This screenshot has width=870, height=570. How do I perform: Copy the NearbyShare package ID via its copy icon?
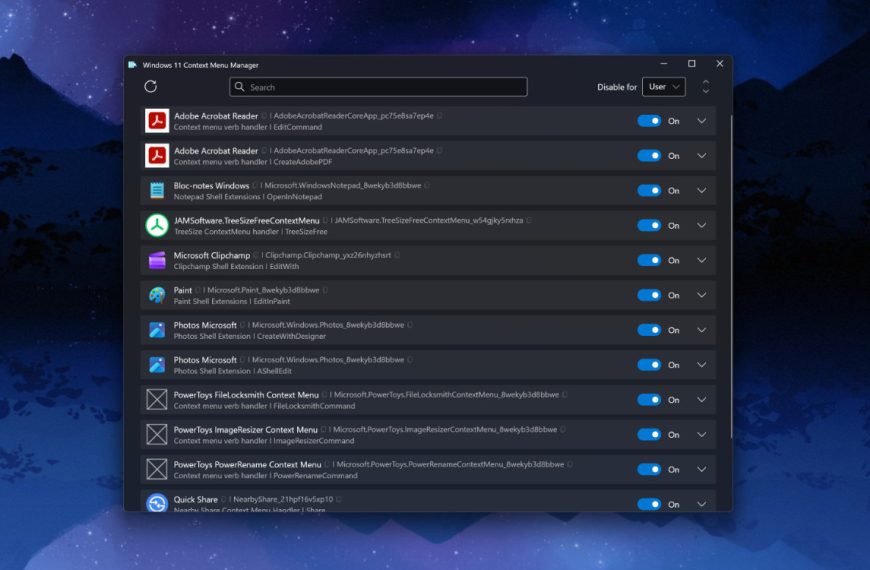point(339,500)
